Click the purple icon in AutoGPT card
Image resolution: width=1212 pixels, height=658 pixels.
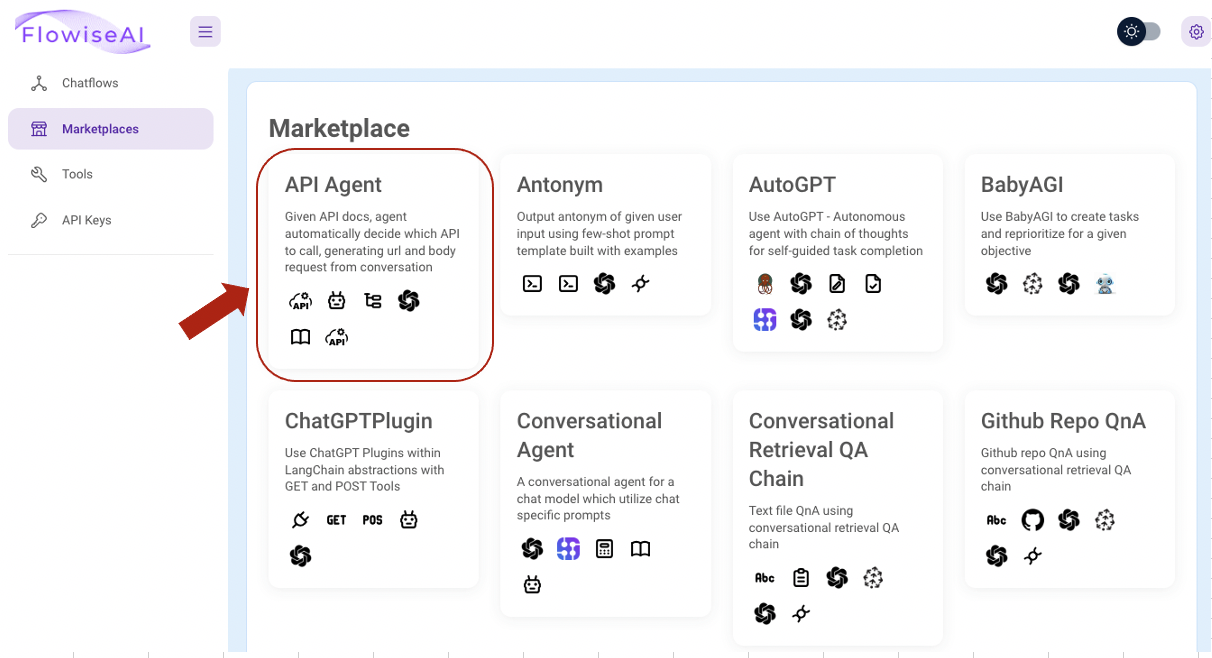[765, 319]
